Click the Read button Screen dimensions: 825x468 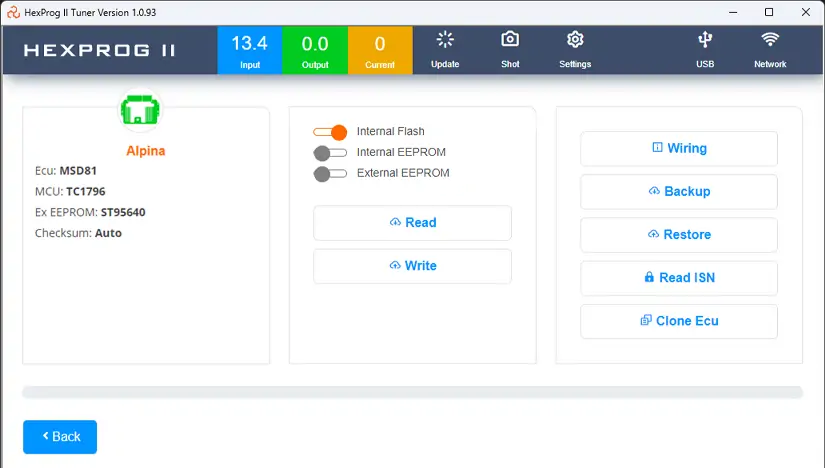coord(412,223)
